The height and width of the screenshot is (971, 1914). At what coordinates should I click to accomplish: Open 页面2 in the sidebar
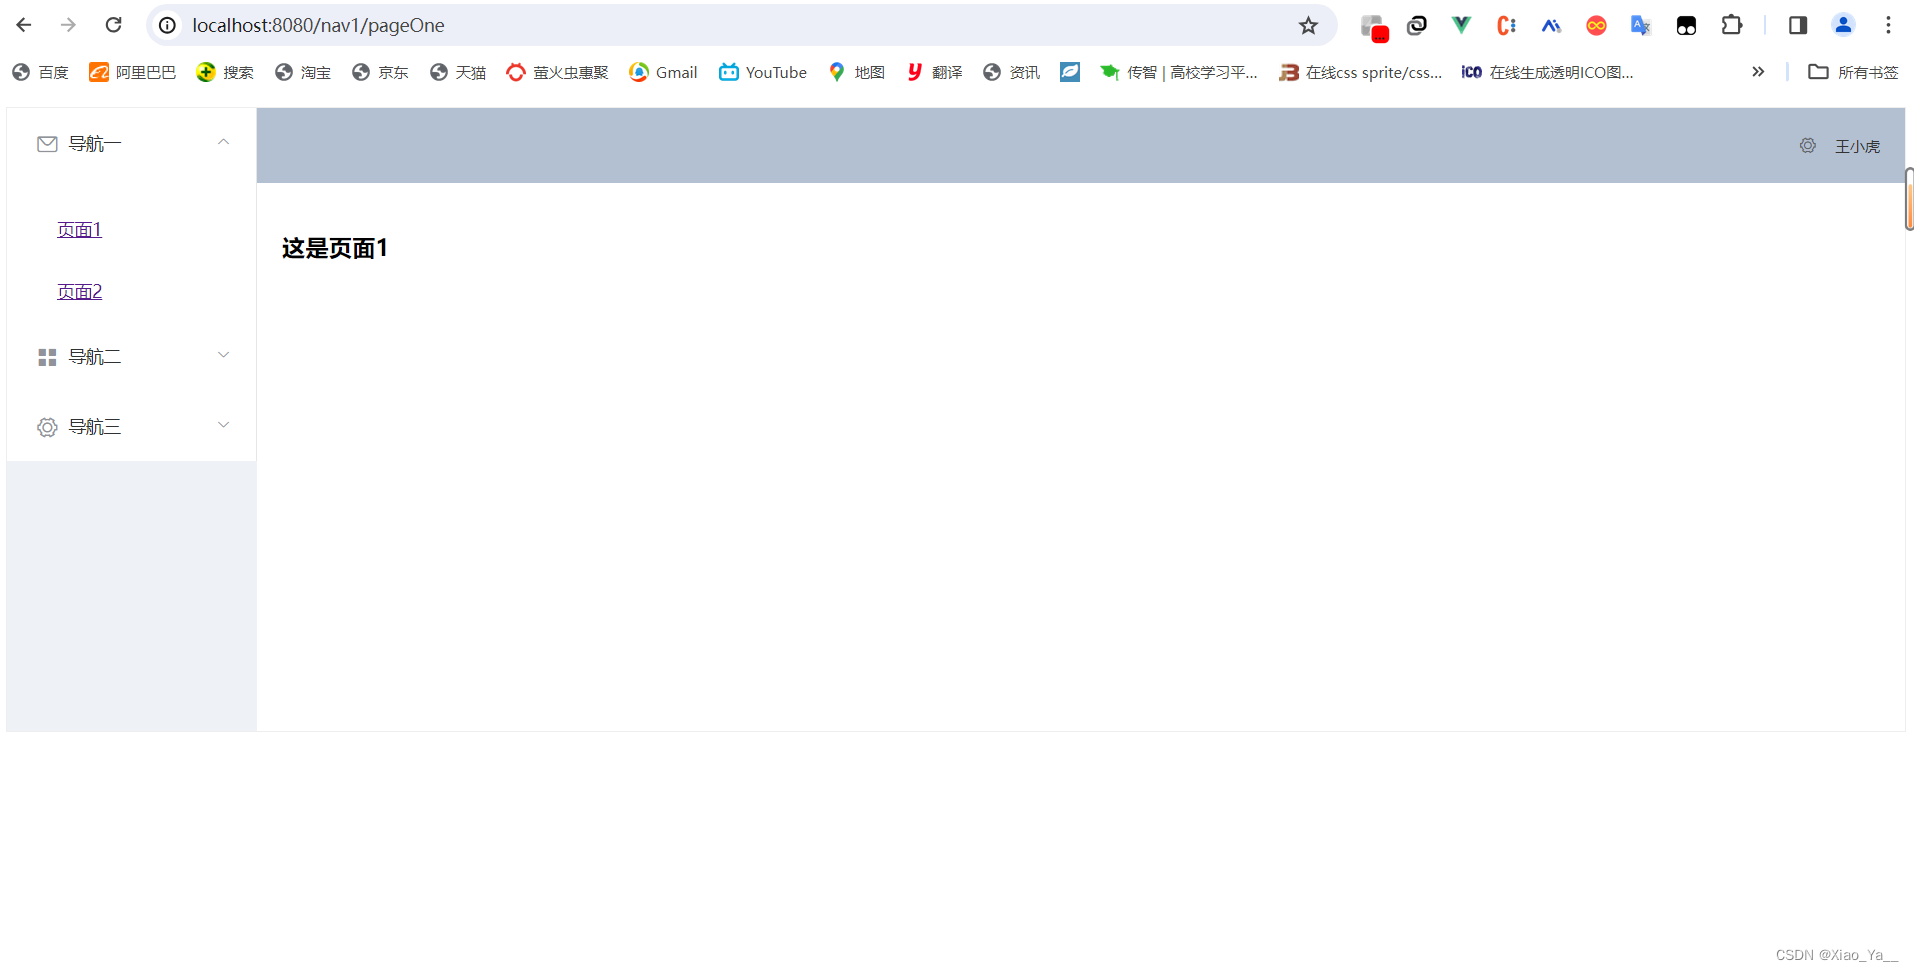(80, 291)
